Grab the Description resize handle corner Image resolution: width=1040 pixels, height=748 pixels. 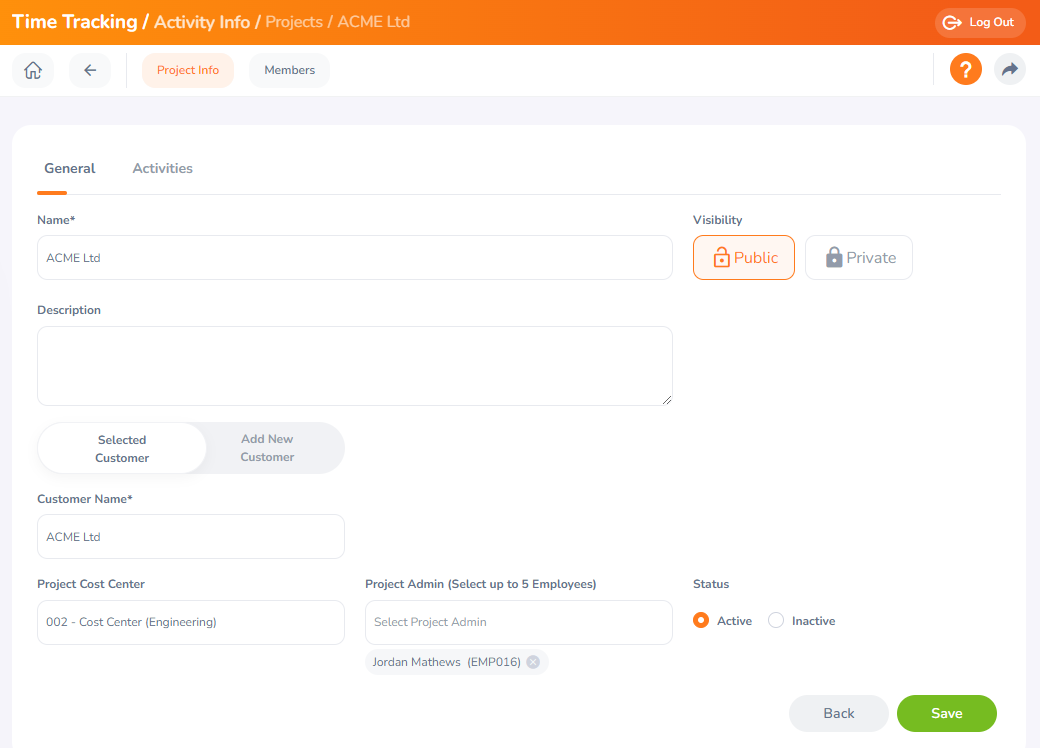click(x=667, y=400)
